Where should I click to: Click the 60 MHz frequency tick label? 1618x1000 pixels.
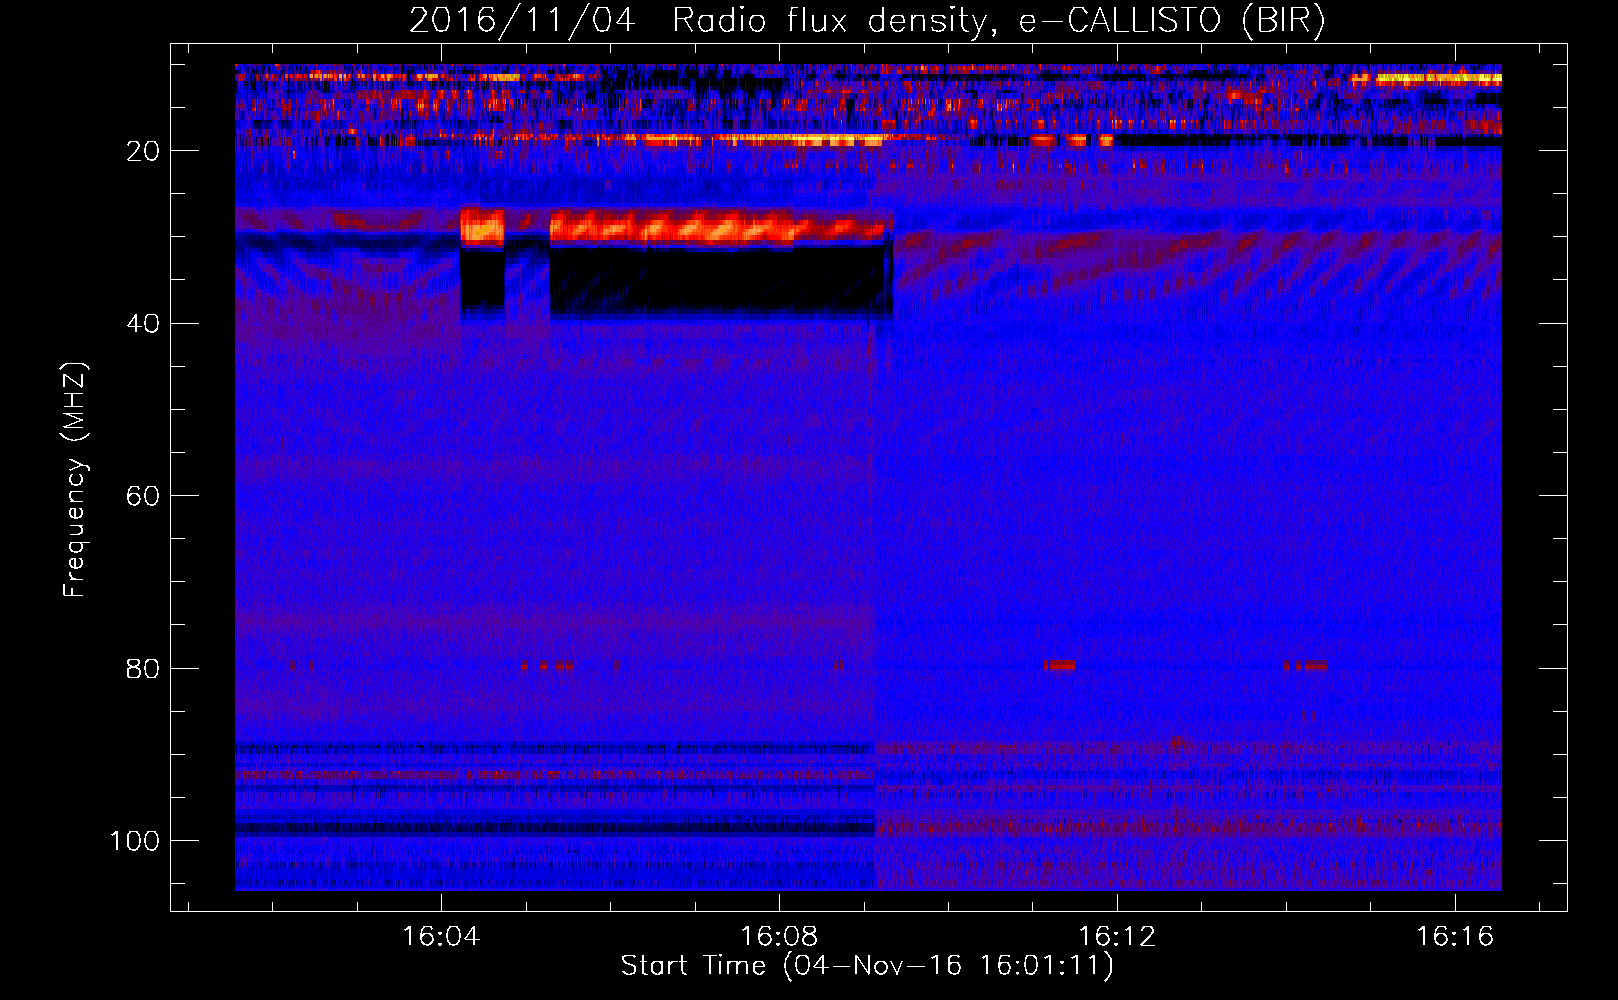(x=143, y=496)
